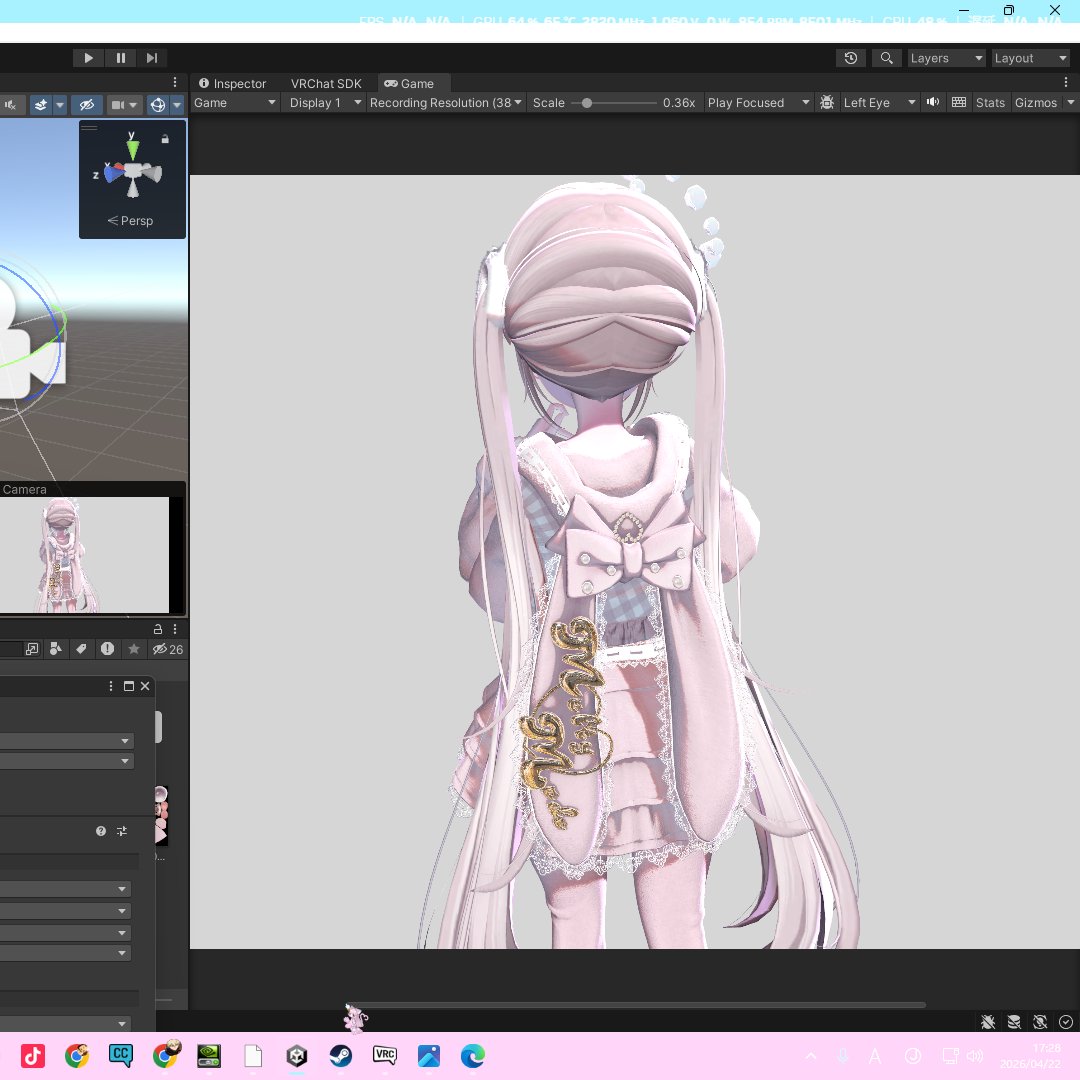Toggle the Project panel lock icon
This screenshot has height=1080, width=1080.
[x=158, y=629]
